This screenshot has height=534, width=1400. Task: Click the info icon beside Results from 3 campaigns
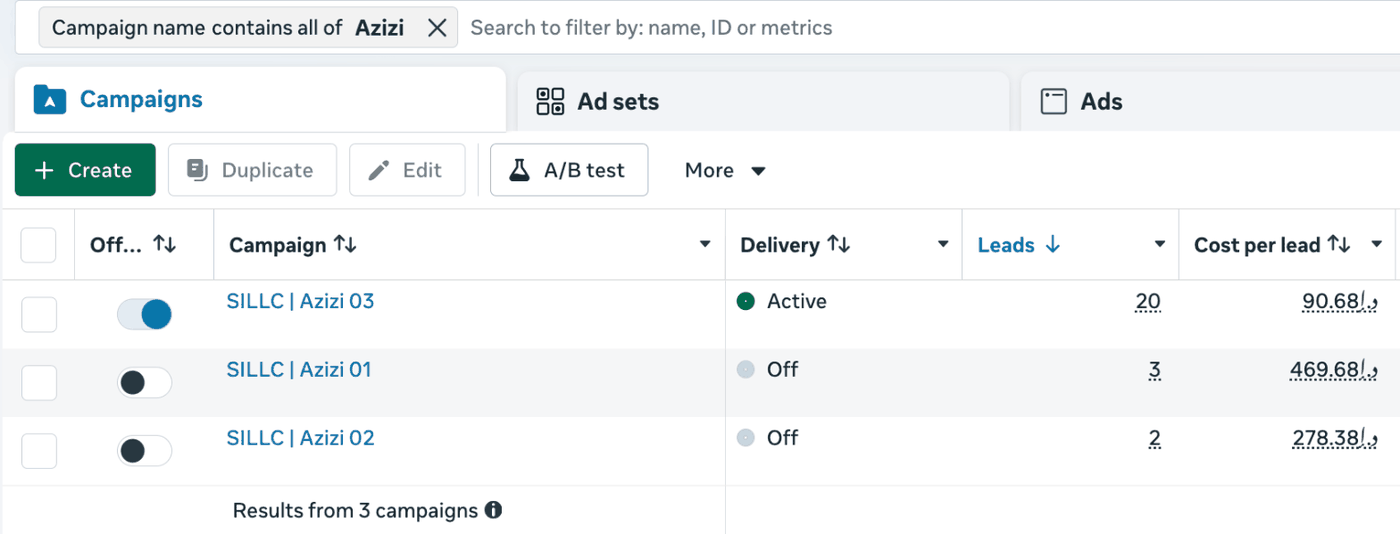coord(493,510)
